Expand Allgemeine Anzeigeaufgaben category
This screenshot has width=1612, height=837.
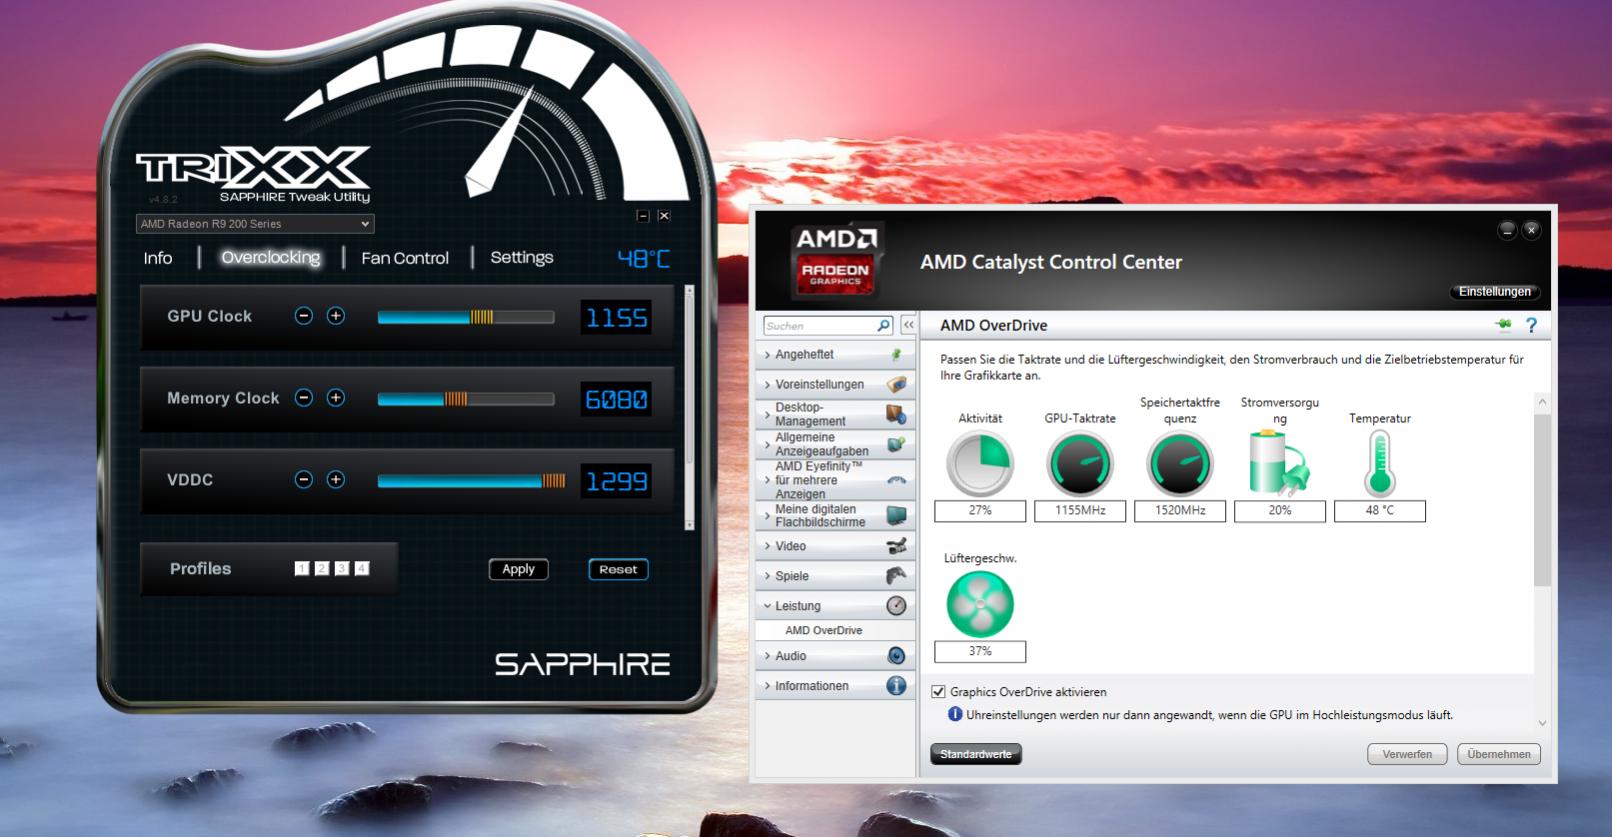(835, 444)
